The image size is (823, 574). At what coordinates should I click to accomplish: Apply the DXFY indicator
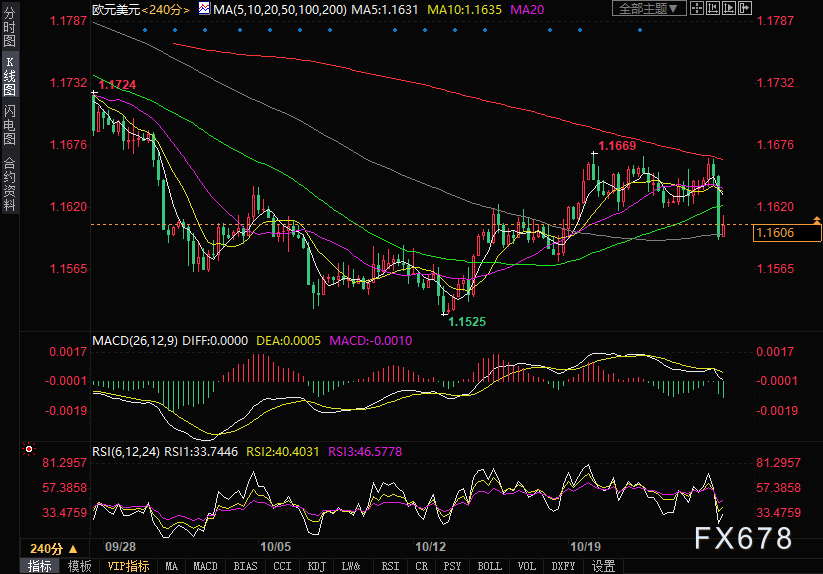(x=563, y=566)
